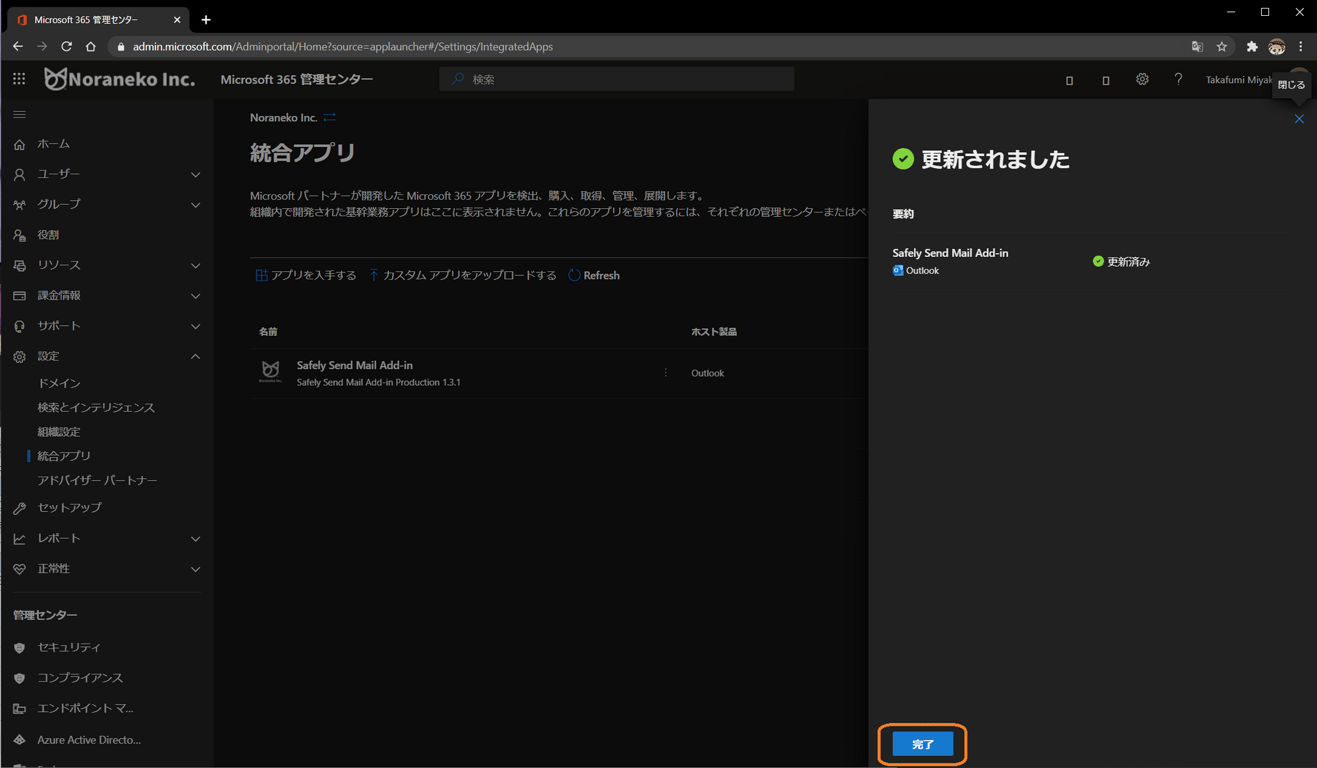Screen dimensions: 1317x768
Task: Click the Resources icon in sidebar
Action: coord(19,265)
